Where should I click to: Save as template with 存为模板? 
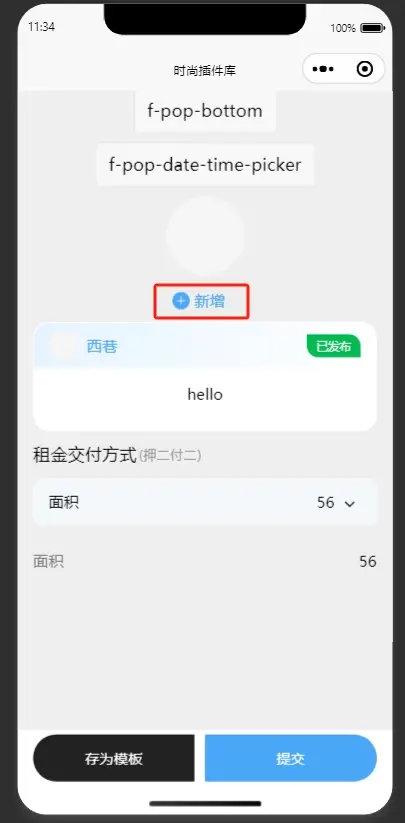click(x=114, y=758)
